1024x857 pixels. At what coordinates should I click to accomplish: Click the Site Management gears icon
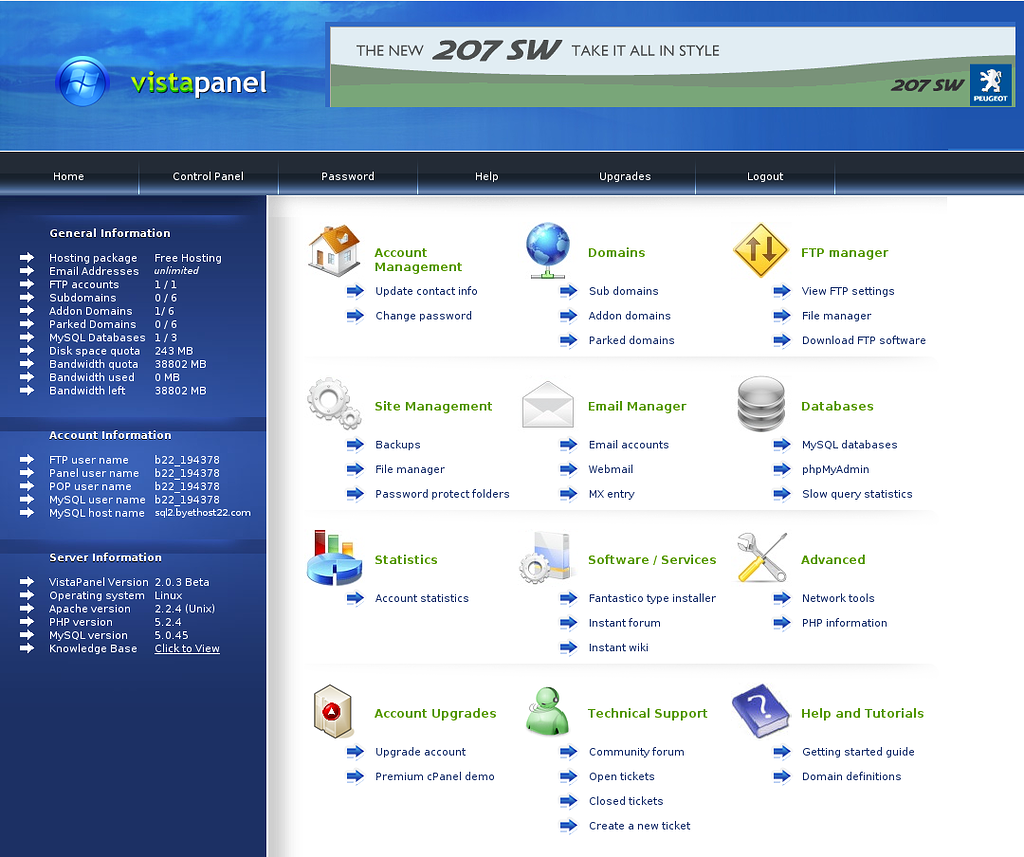tap(333, 402)
